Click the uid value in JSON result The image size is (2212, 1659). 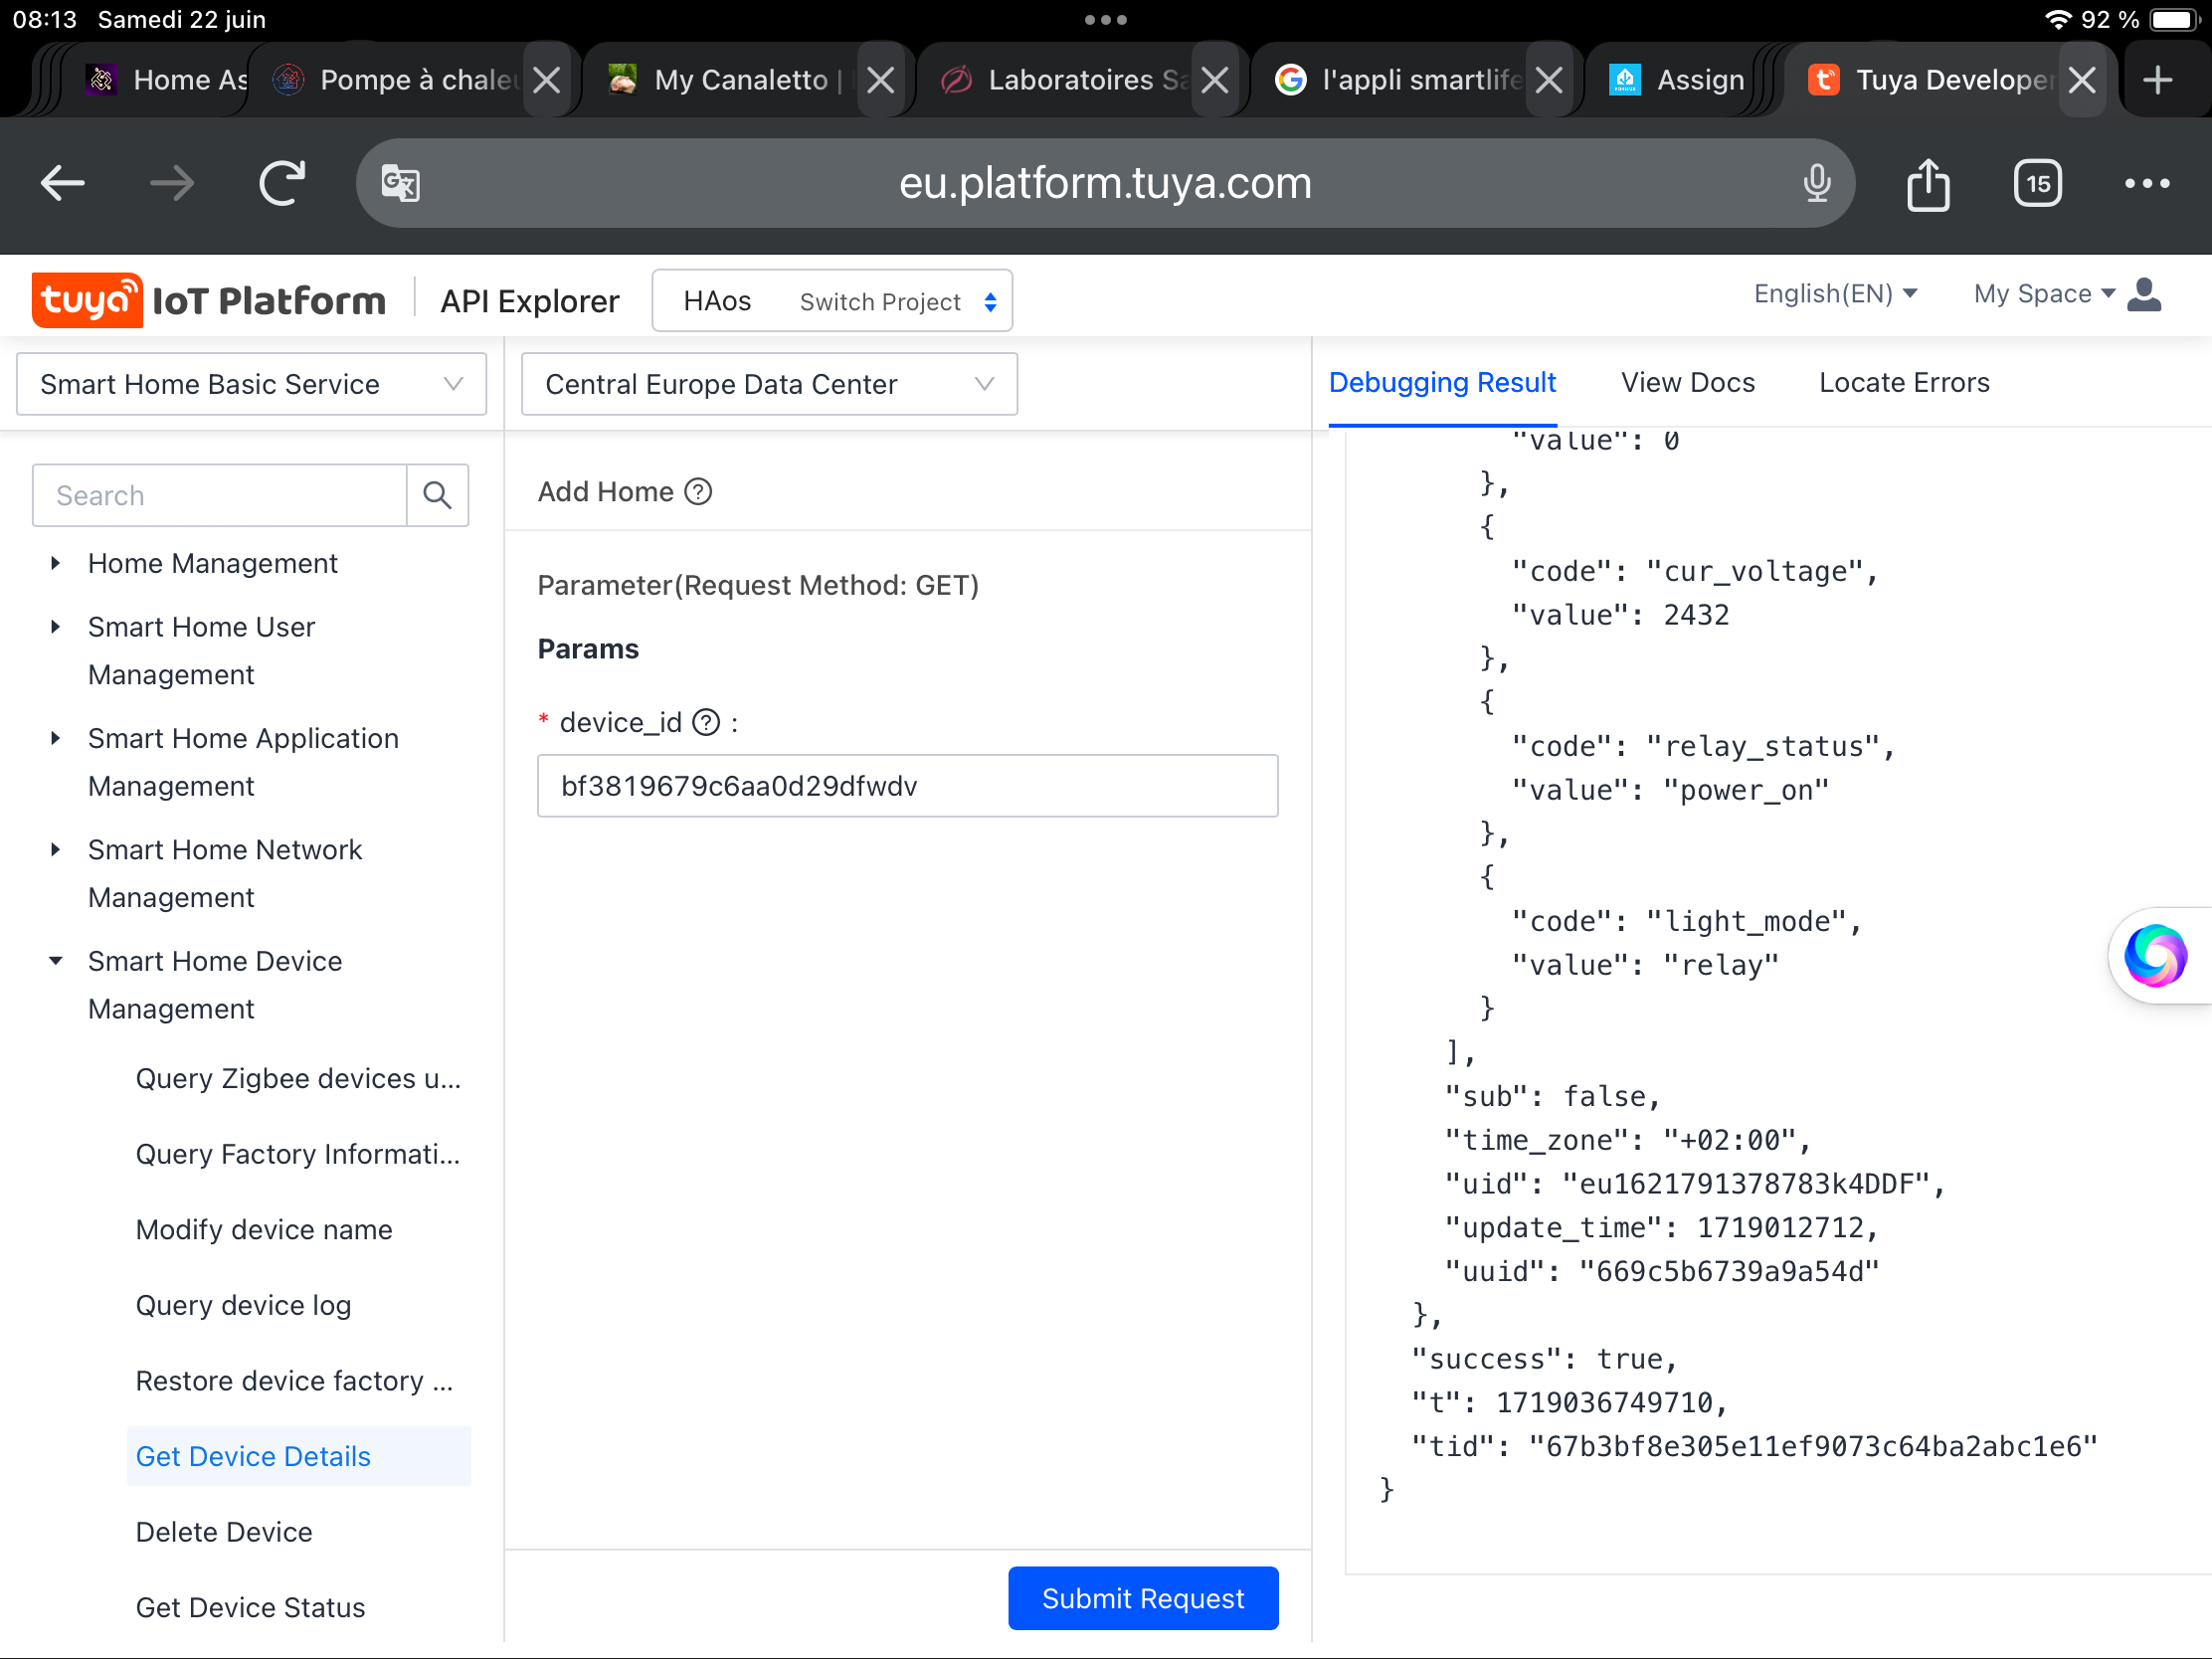coord(1745,1184)
